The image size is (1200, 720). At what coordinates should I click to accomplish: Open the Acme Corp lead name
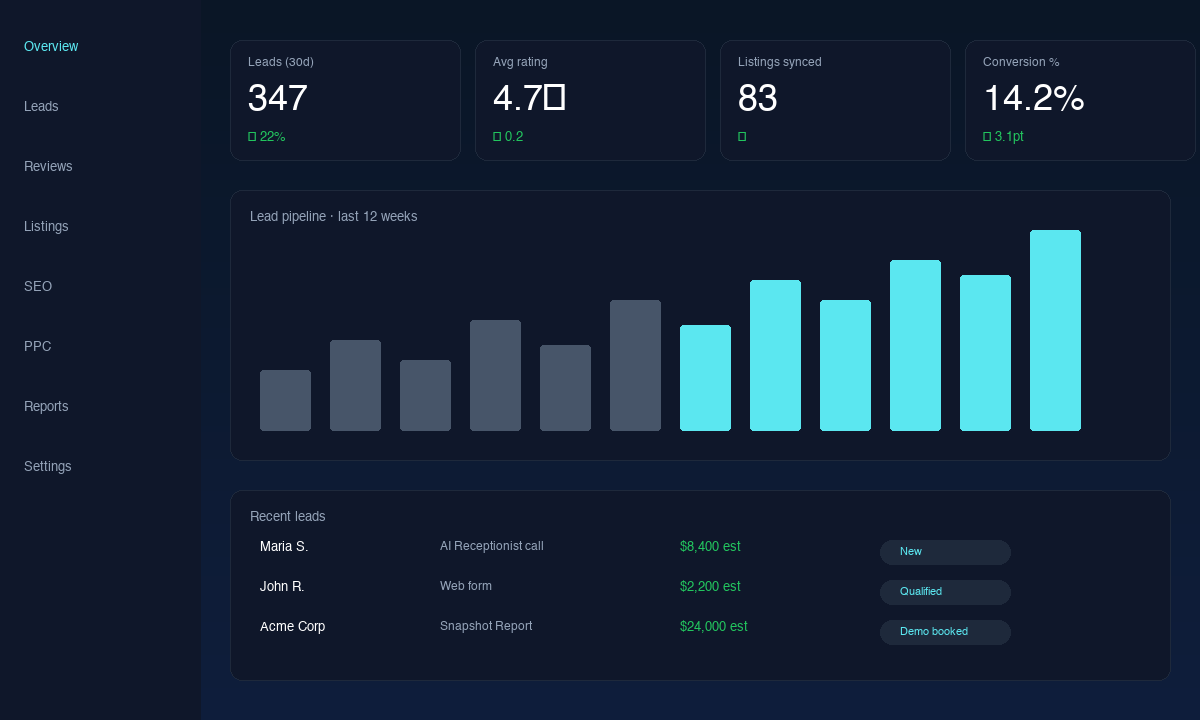coord(292,626)
